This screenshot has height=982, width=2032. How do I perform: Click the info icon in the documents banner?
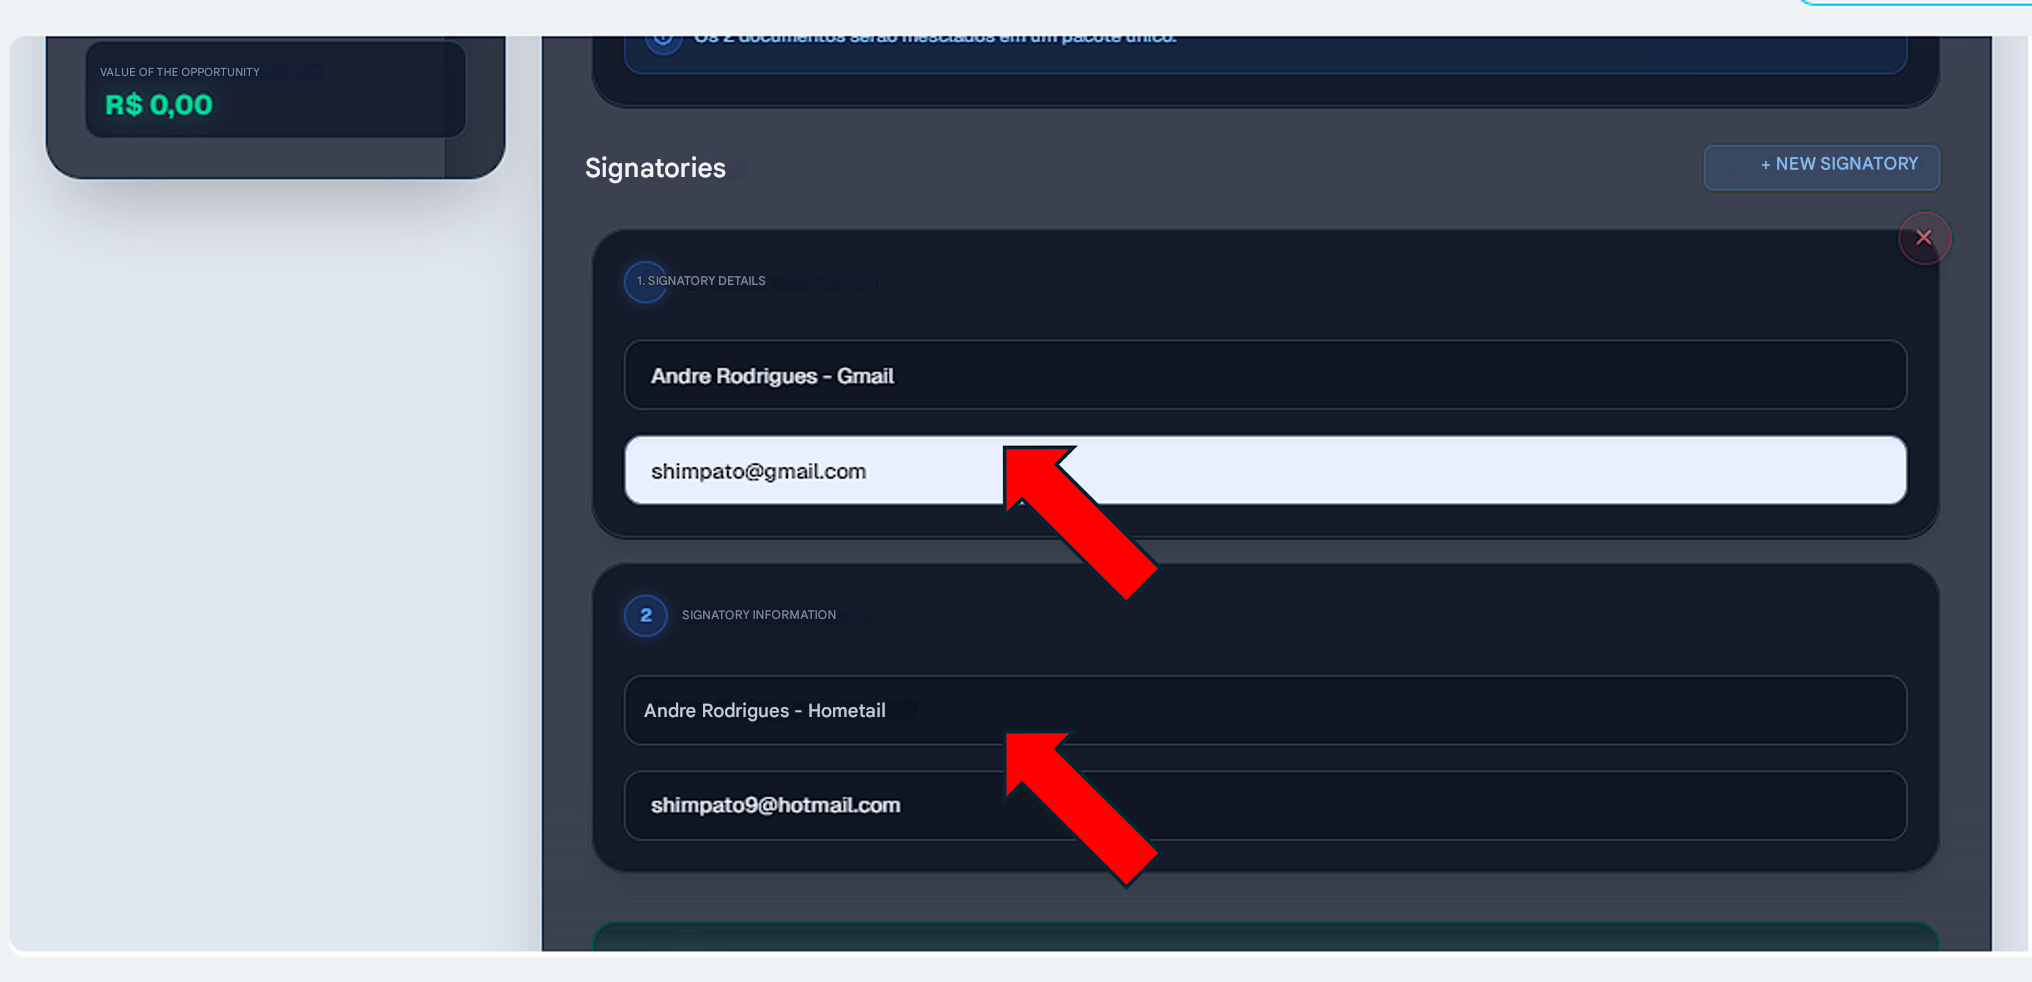[663, 40]
